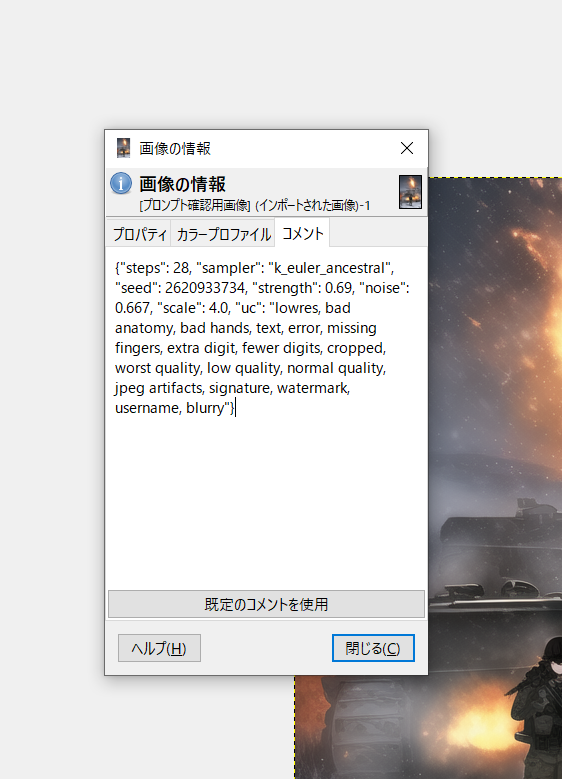Click the word blurry in comment text
Viewport: 562px width, 779px height.
pos(205,408)
